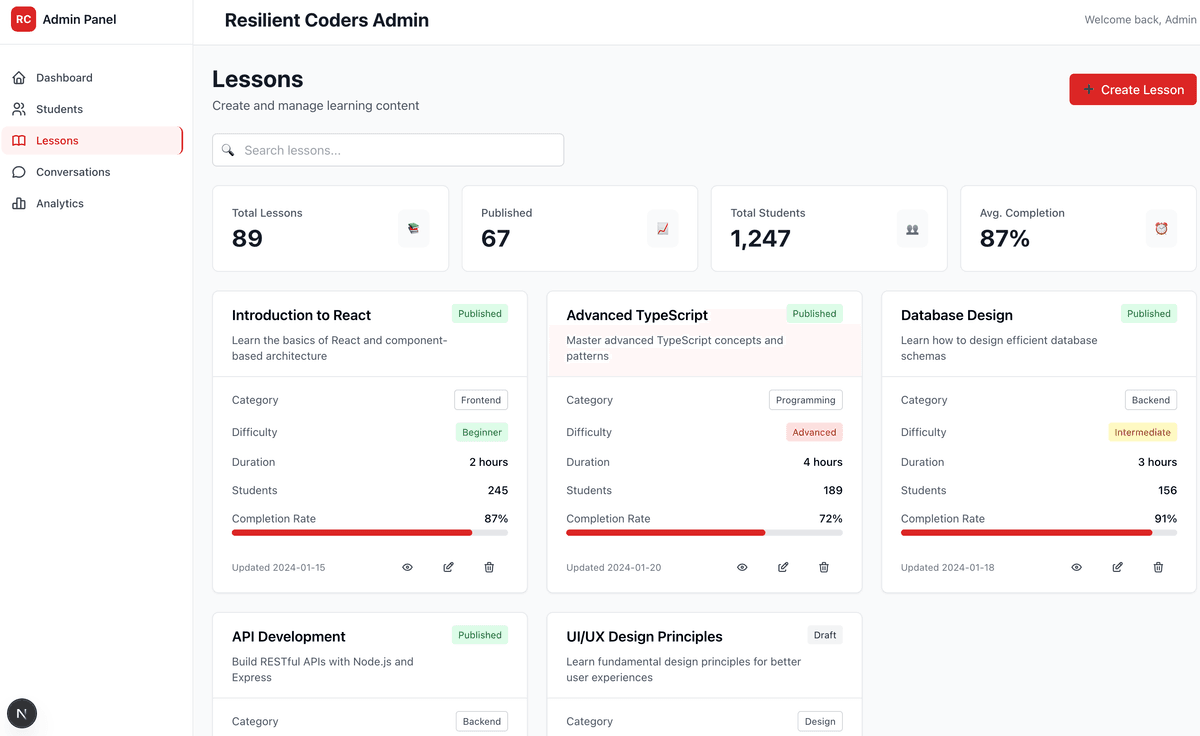Viewport: 1200px width, 736px height.
Task: Click the Dashboard icon in the sidebar
Action: coord(17,77)
